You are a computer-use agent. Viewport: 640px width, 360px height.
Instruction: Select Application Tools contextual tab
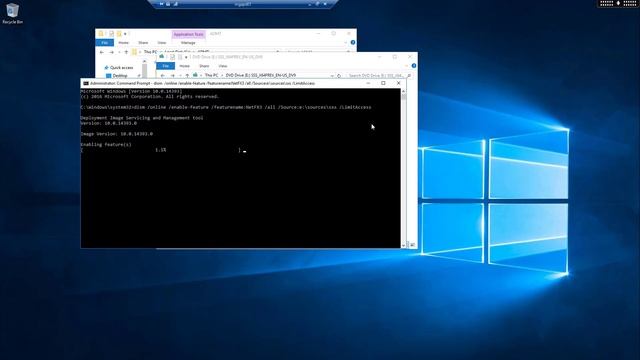188,34
